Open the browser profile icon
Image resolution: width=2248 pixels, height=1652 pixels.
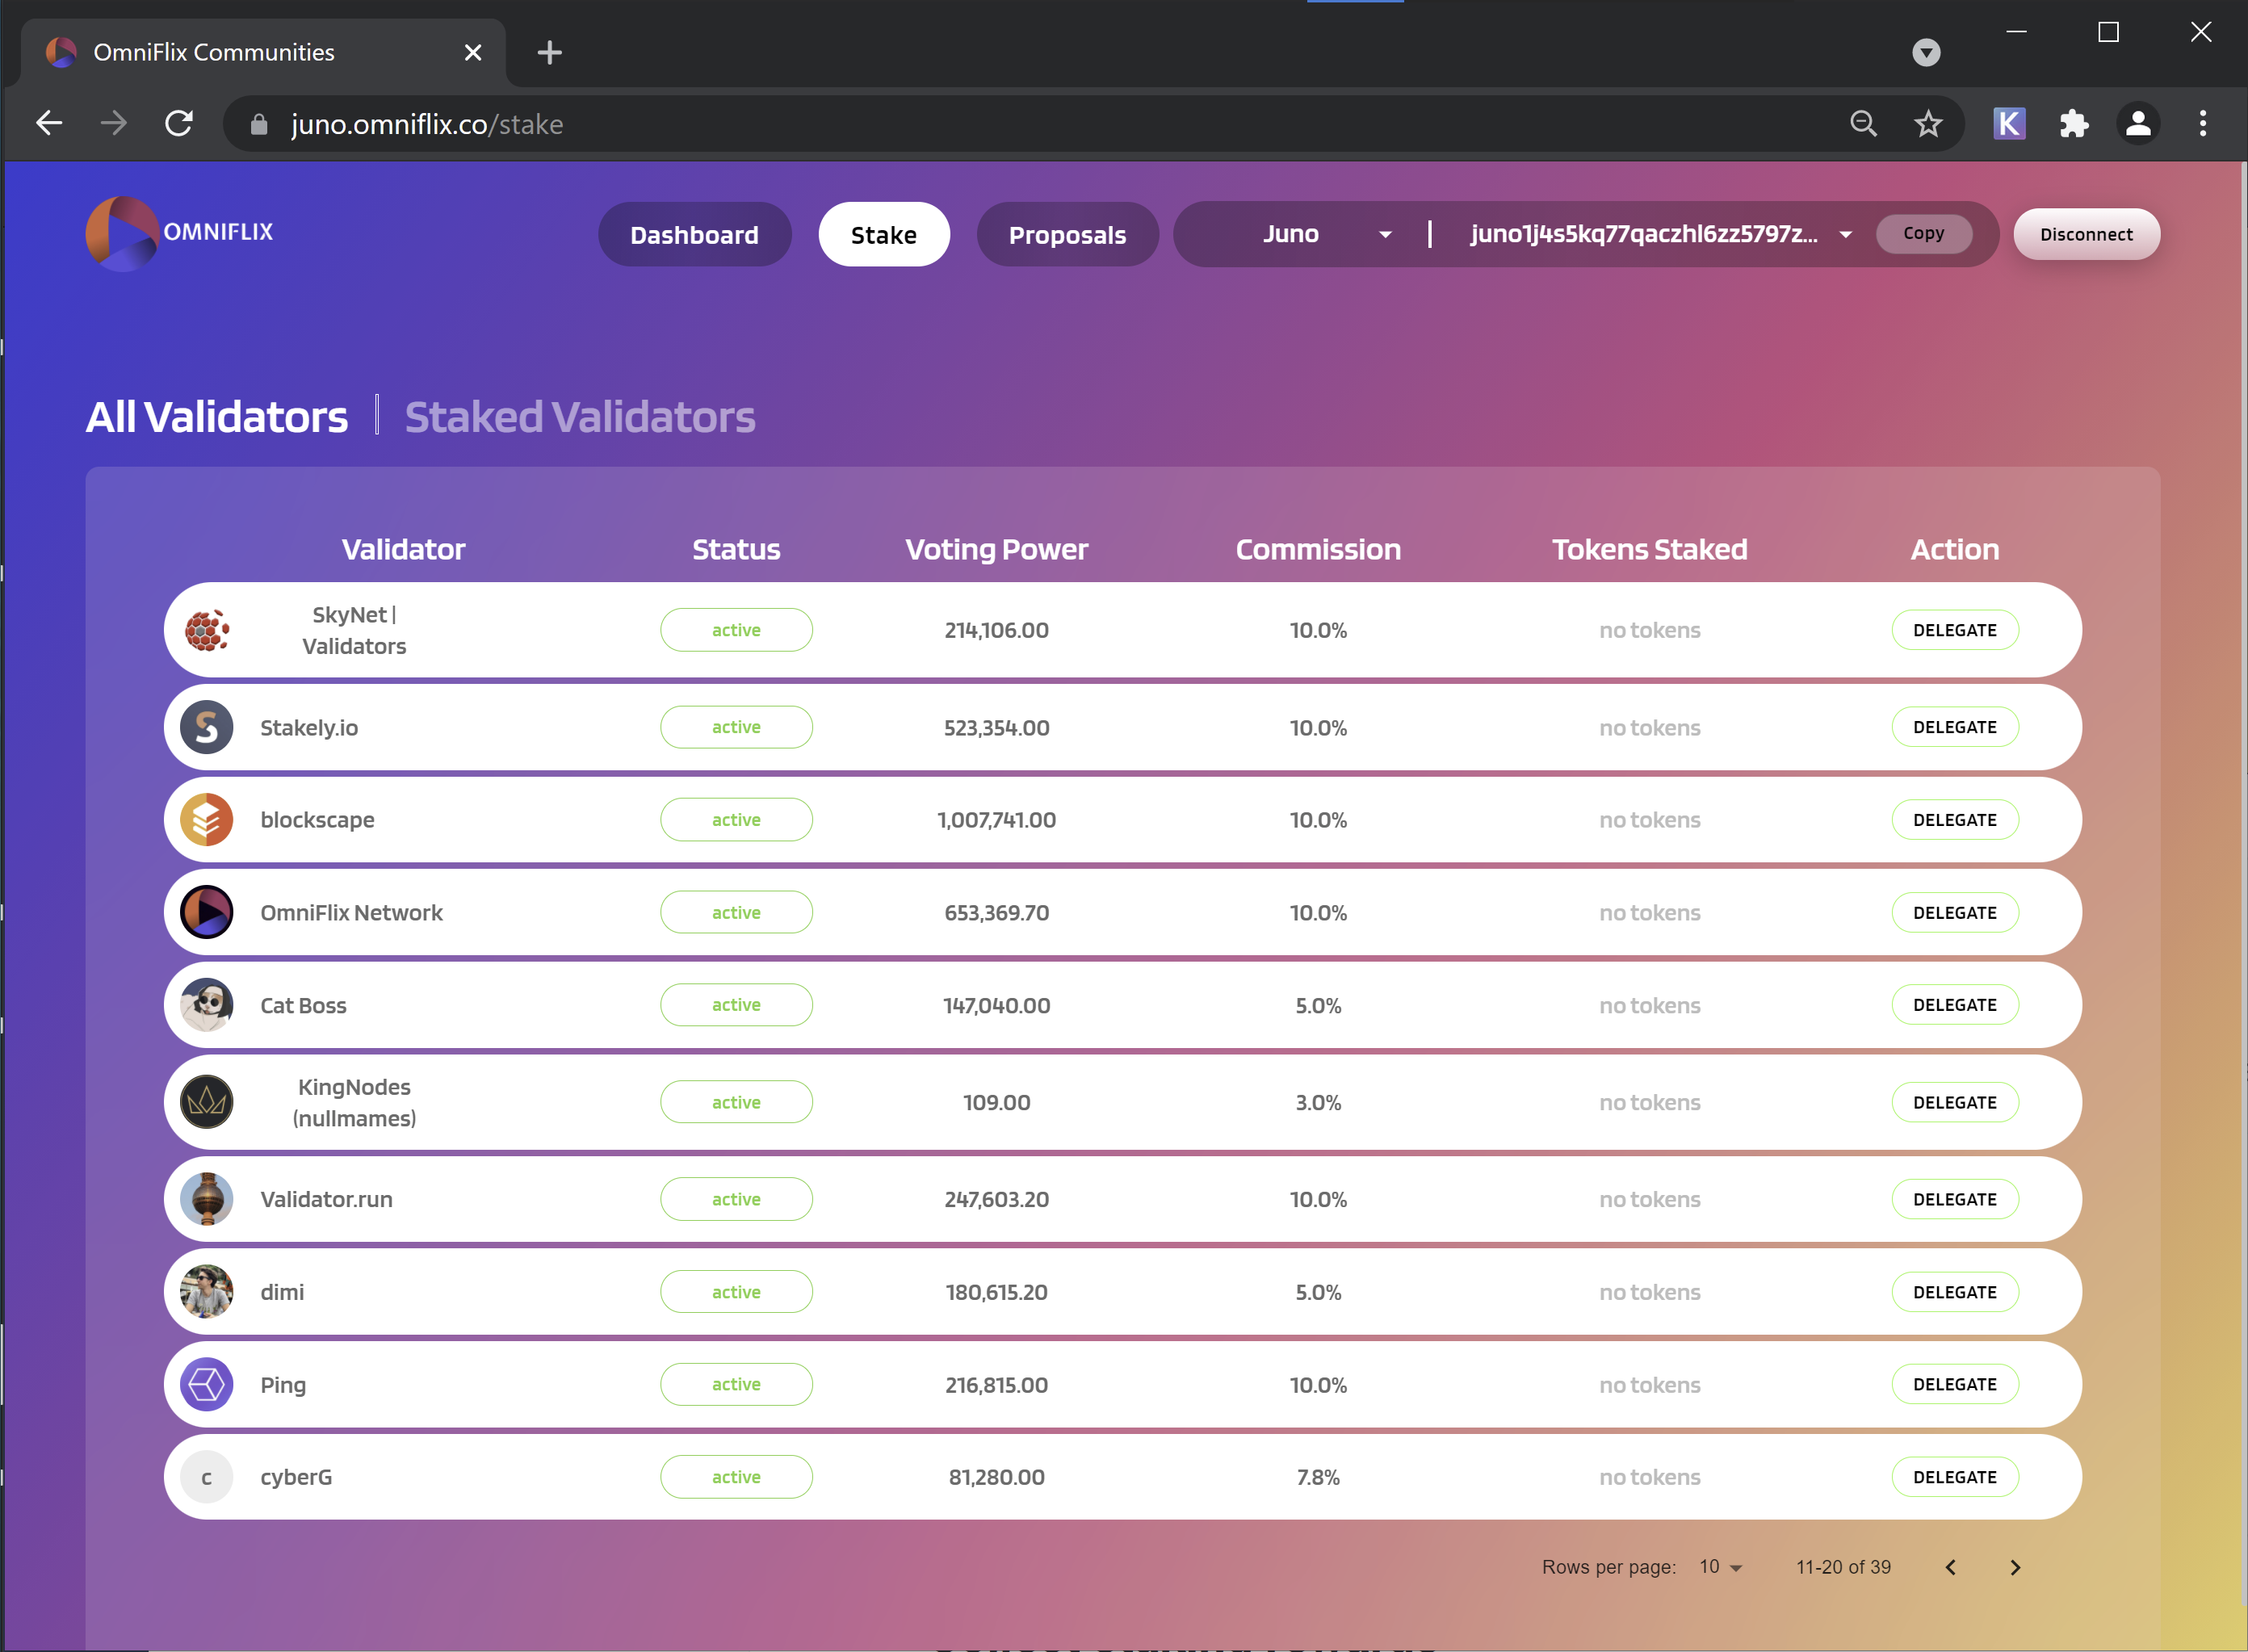(2138, 123)
